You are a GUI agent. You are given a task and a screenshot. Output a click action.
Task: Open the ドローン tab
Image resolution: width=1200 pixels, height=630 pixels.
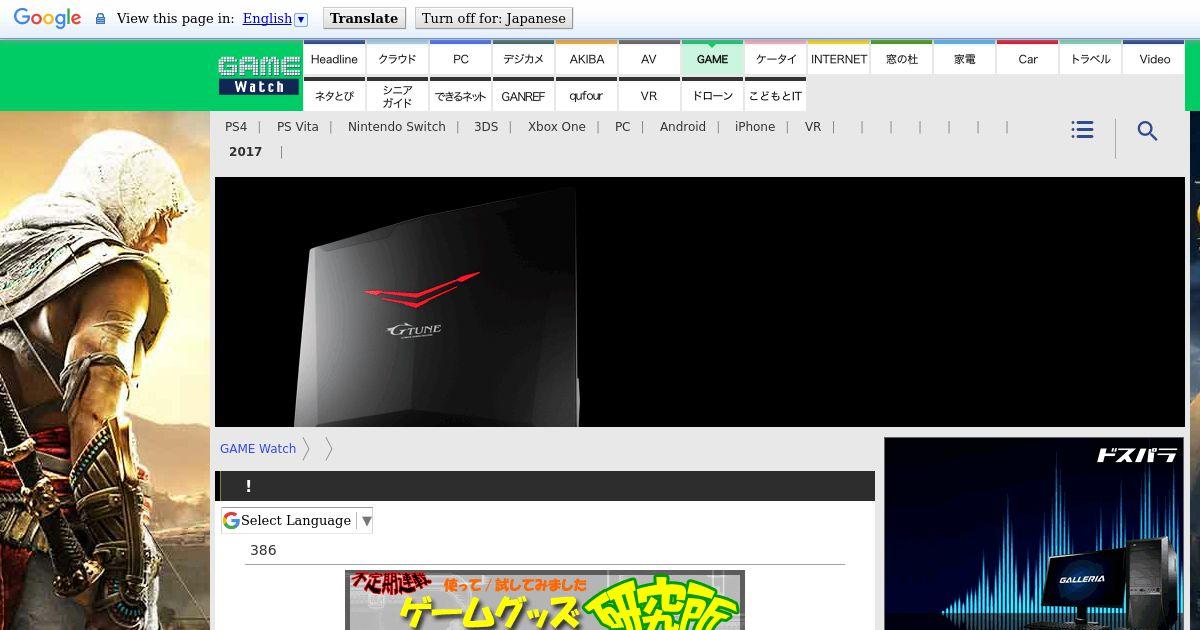[712, 95]
